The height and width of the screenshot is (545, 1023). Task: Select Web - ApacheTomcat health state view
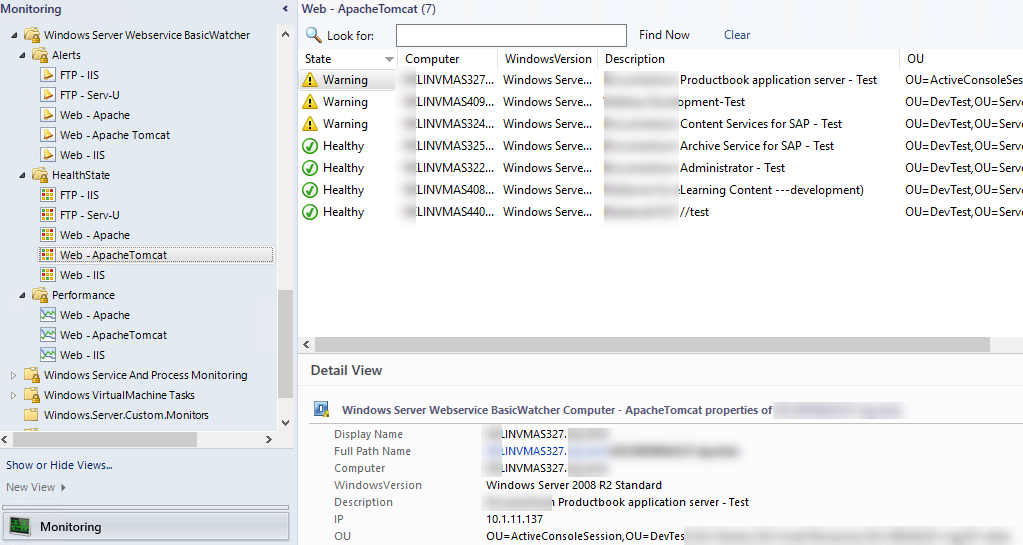pyautogui.click(x=156, y=255)
